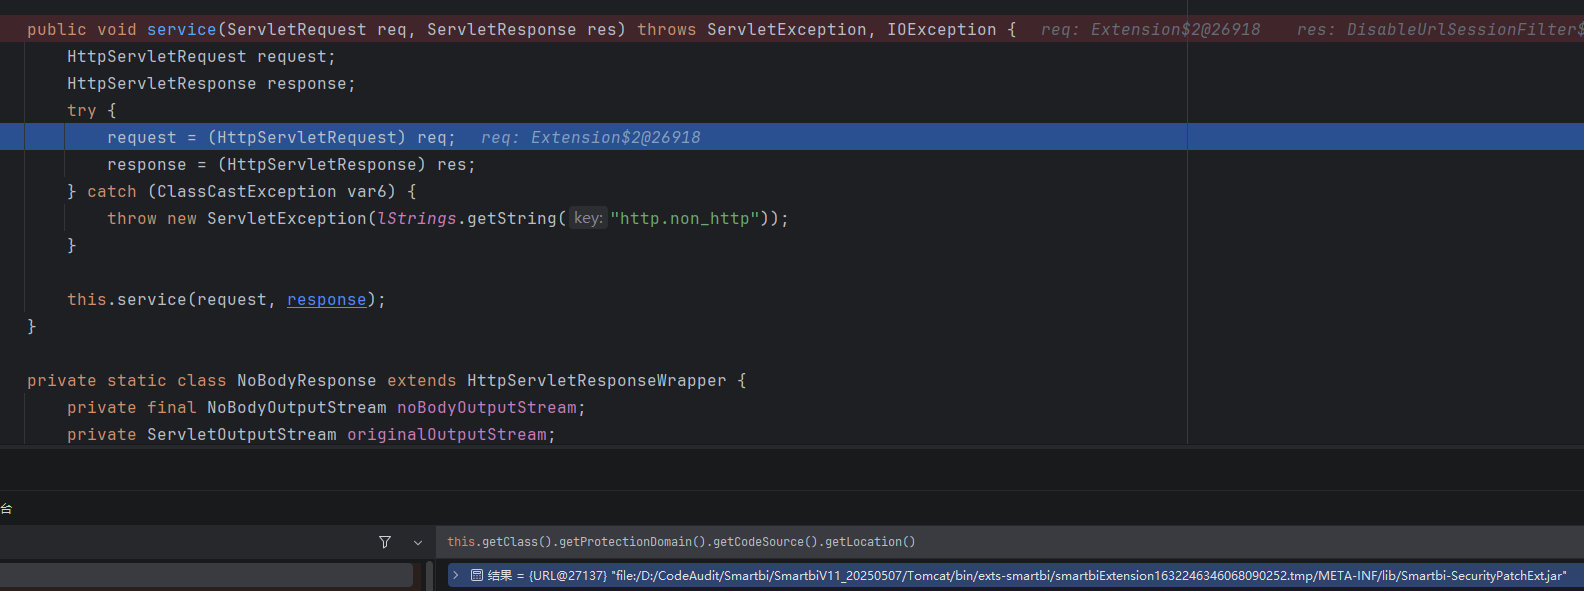Viewport: 1584px width, 591px height.
Task: Click the "key:" parameter hint in getString
Action: pos(588,218)
